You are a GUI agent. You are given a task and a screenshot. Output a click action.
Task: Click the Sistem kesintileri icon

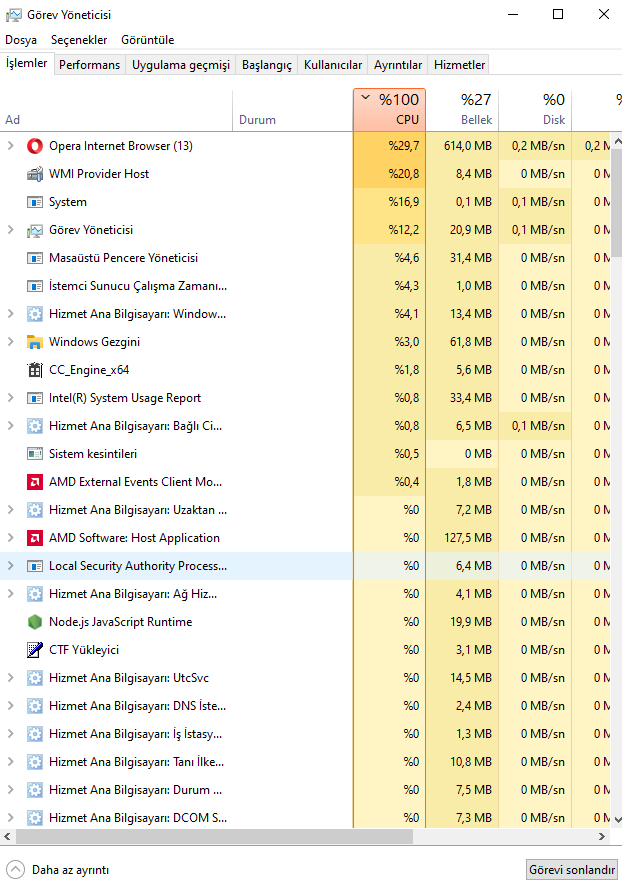35,454
